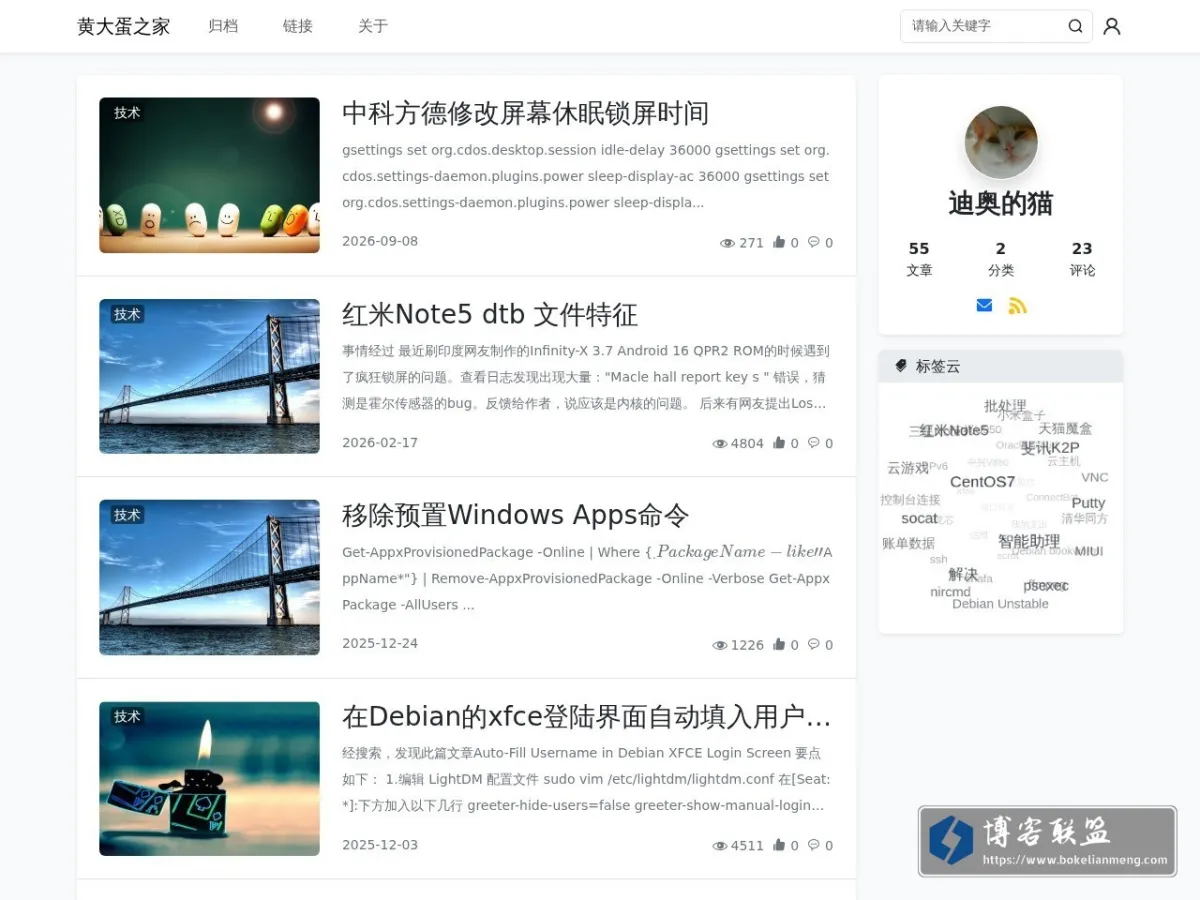Screen dimensions: 1200x900
Task: Click 技术 badge on Debian xfce thumbnail
Action: click(127, 716)
